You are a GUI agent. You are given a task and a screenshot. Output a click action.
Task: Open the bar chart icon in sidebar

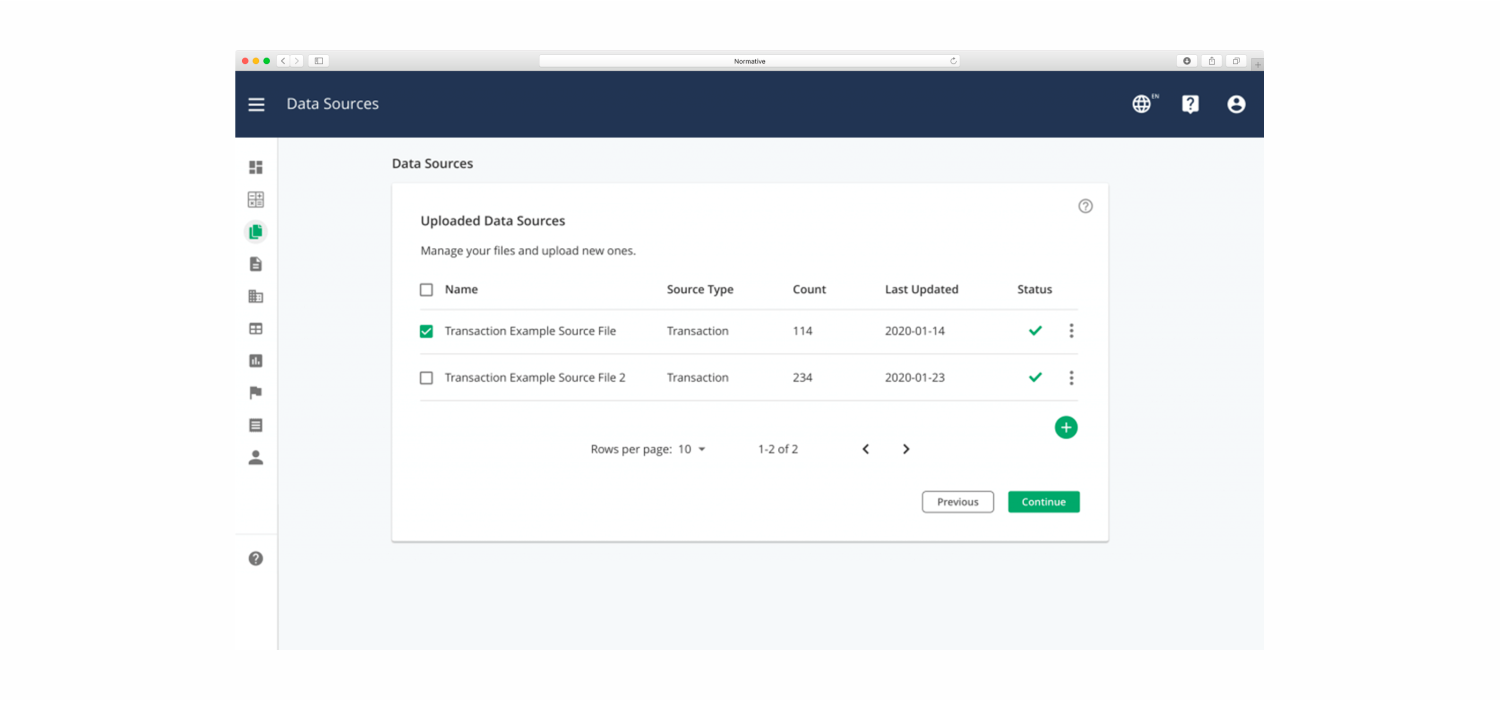tap(256, 361)
